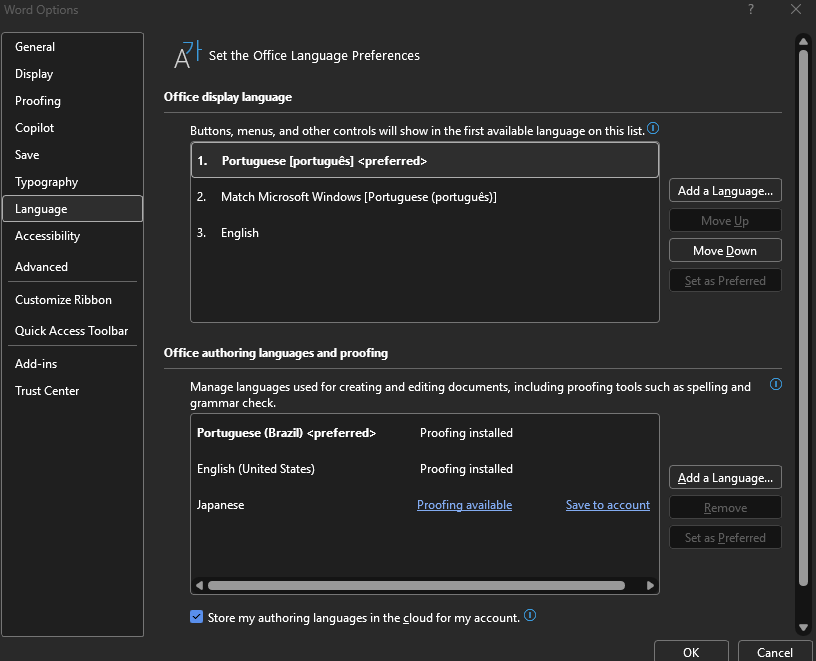Click the info icon next to cloud storage option

(x=530, y=615)
